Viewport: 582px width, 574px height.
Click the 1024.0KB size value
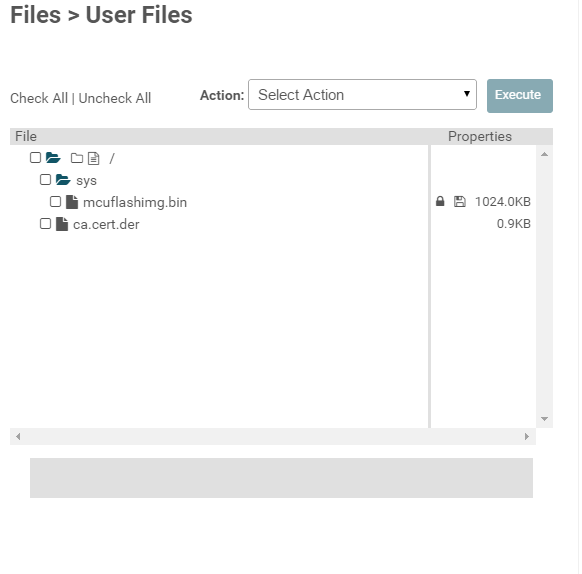(503, 202)
